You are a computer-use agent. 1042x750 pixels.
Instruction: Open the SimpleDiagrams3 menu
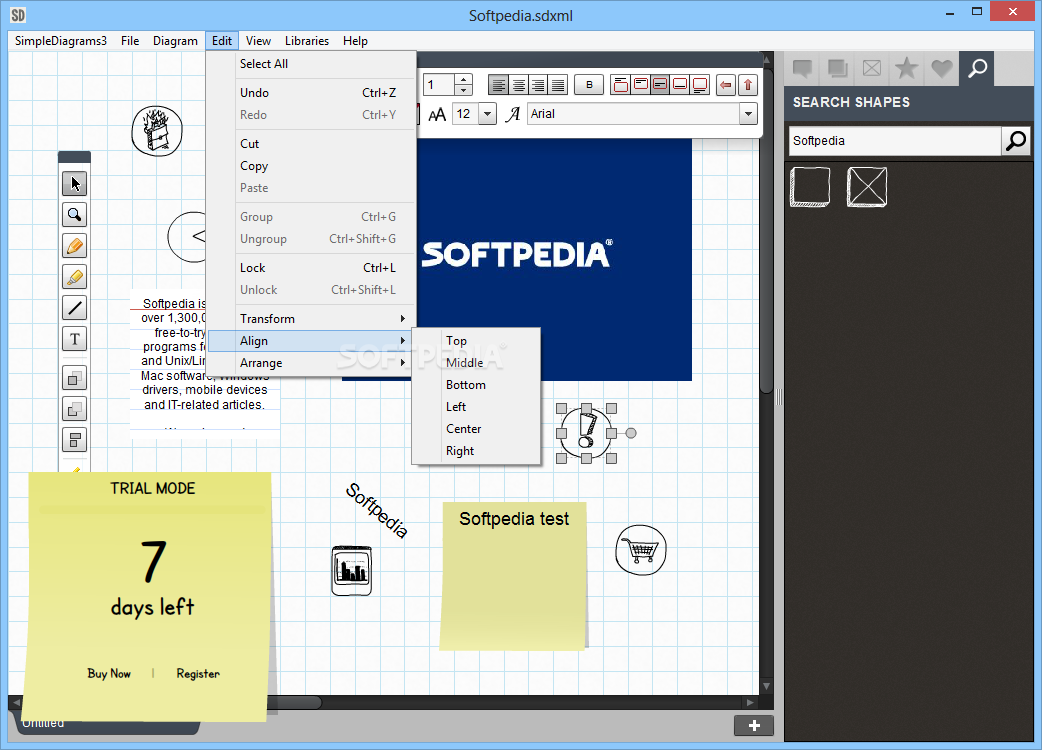(x=60, y=41)
